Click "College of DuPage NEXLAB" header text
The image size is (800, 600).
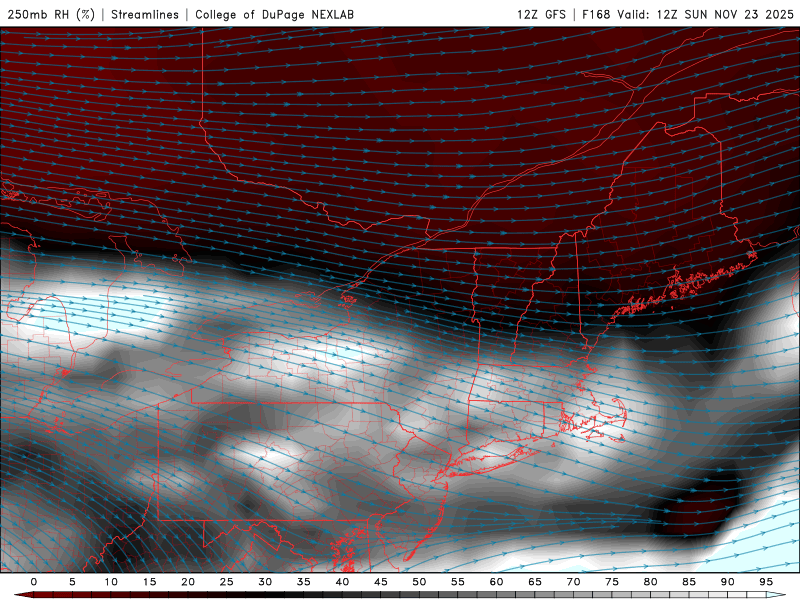pyautogui.click(x=274, y=14)
